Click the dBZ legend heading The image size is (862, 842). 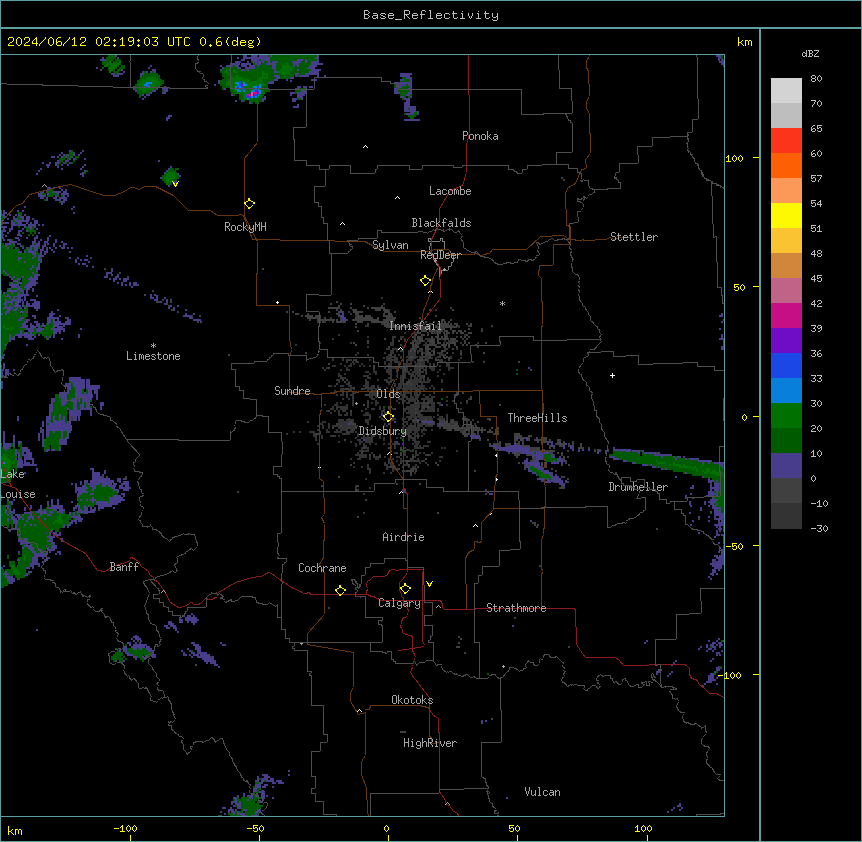coord(810,53)
